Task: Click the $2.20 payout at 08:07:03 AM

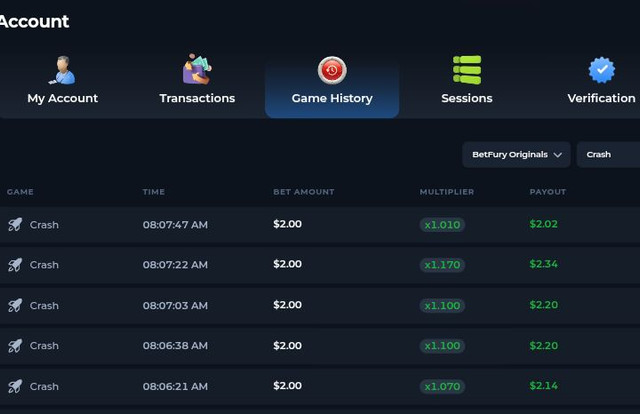Action: coord(543,305)
